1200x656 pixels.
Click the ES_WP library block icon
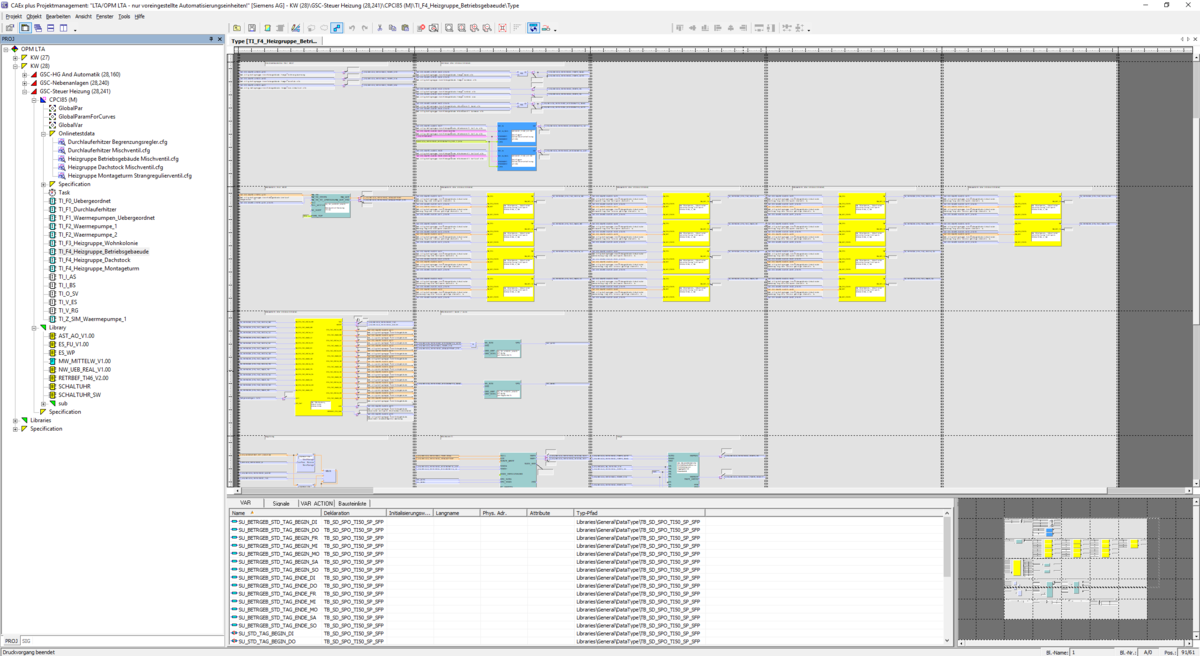click(x=52, y=353)
